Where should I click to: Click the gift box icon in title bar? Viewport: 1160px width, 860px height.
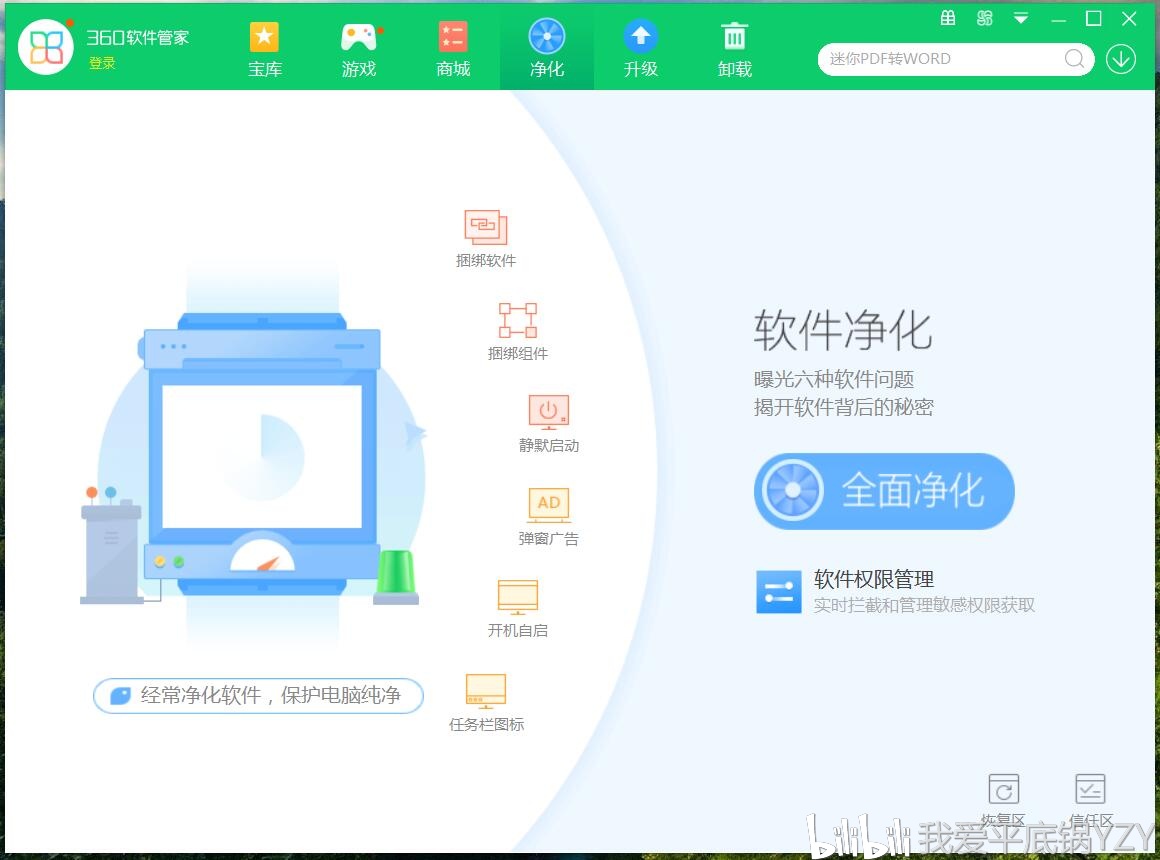948,19
